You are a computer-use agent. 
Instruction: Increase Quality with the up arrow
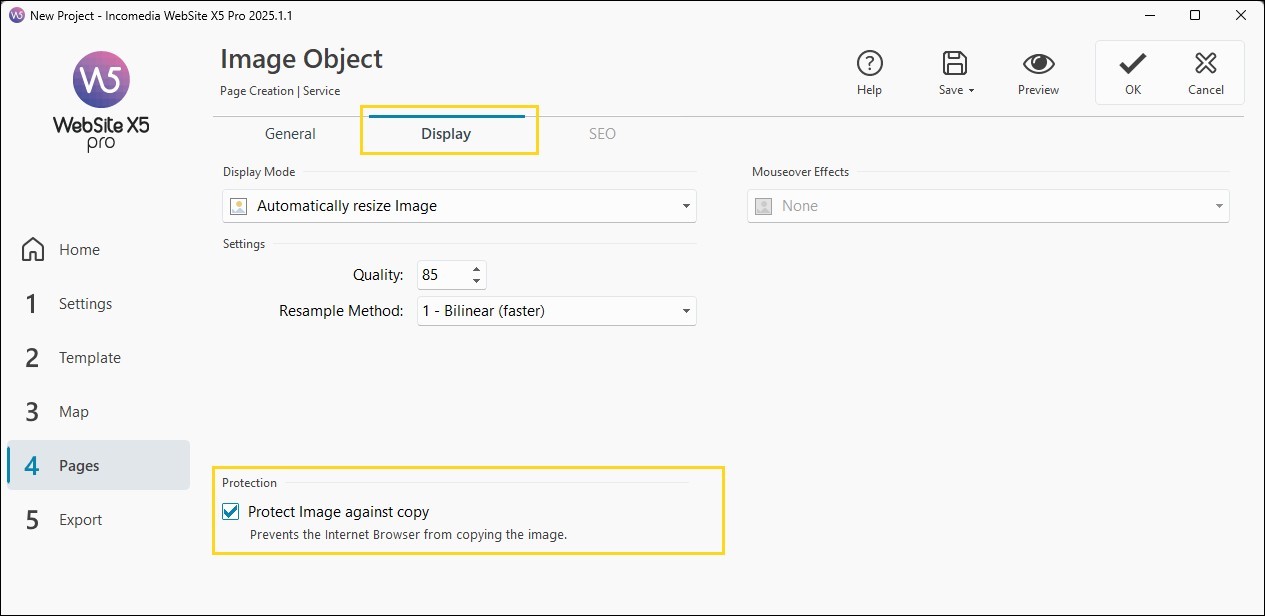coord(477,268)
